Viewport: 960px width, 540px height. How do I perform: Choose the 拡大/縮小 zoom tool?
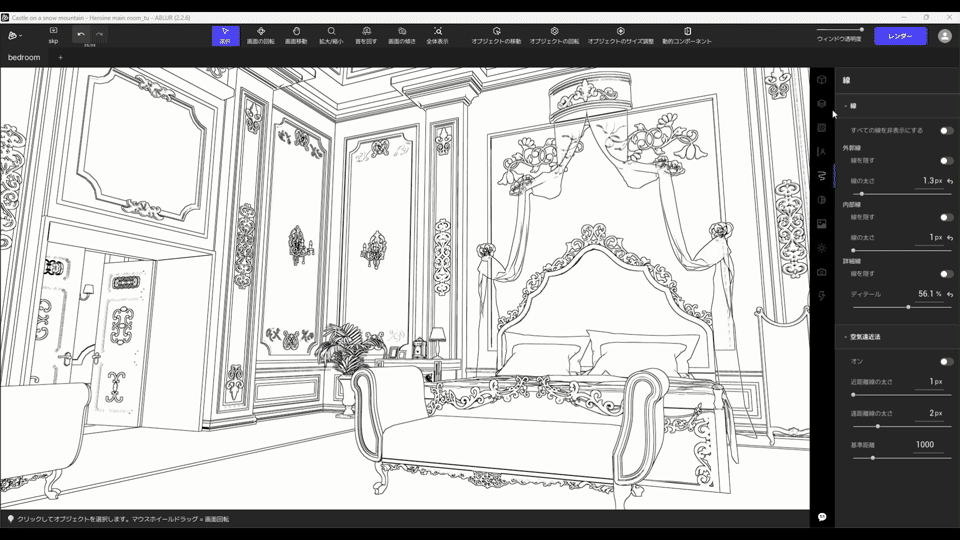tap(331, 36)
